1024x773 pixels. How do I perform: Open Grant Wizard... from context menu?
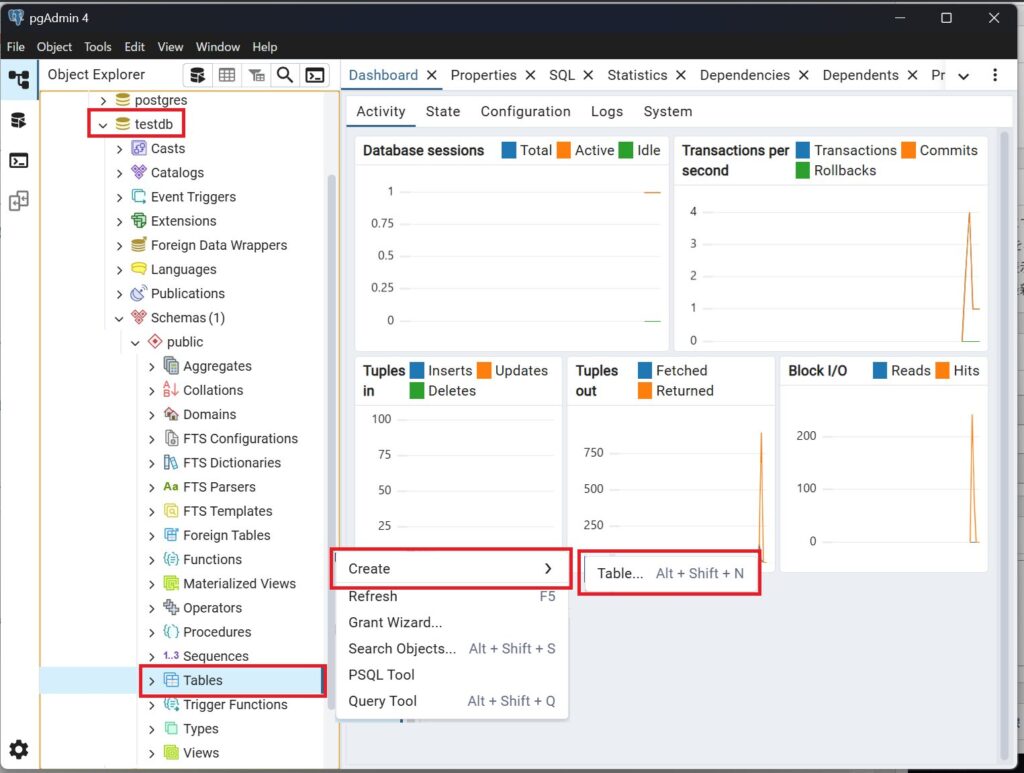point(451,622)
